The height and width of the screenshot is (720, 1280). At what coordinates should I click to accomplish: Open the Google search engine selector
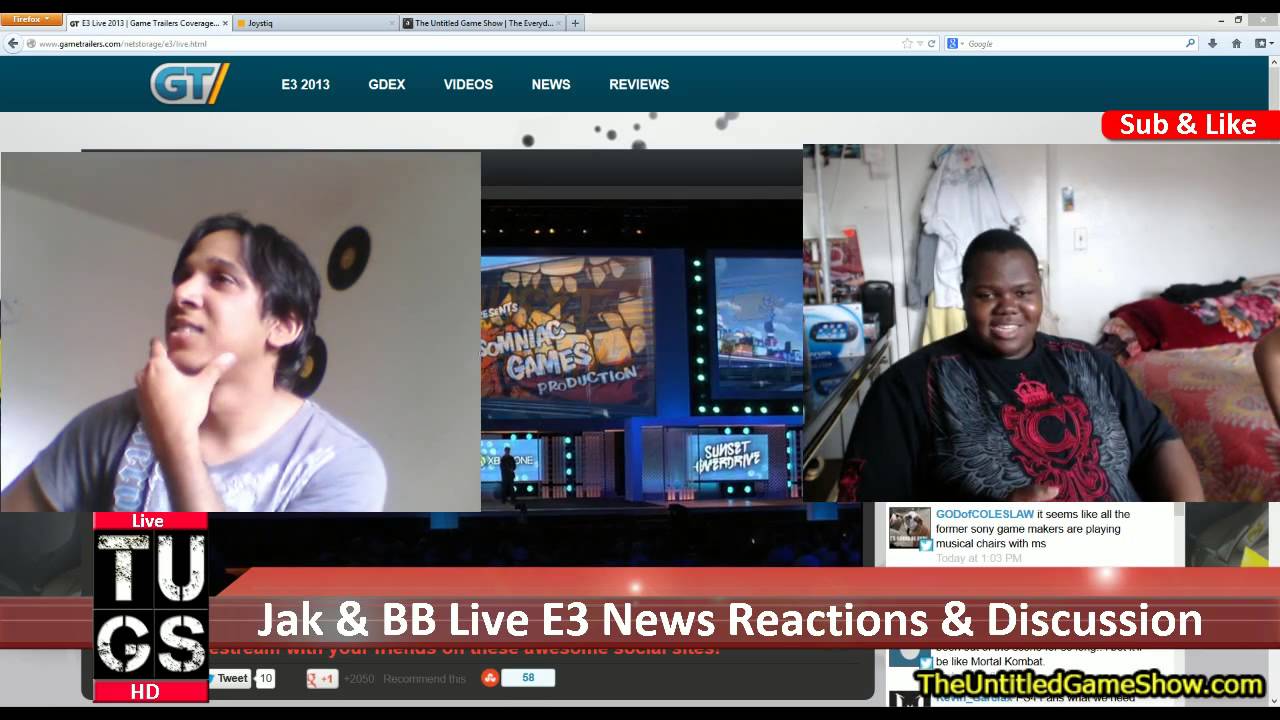point(955,44)
